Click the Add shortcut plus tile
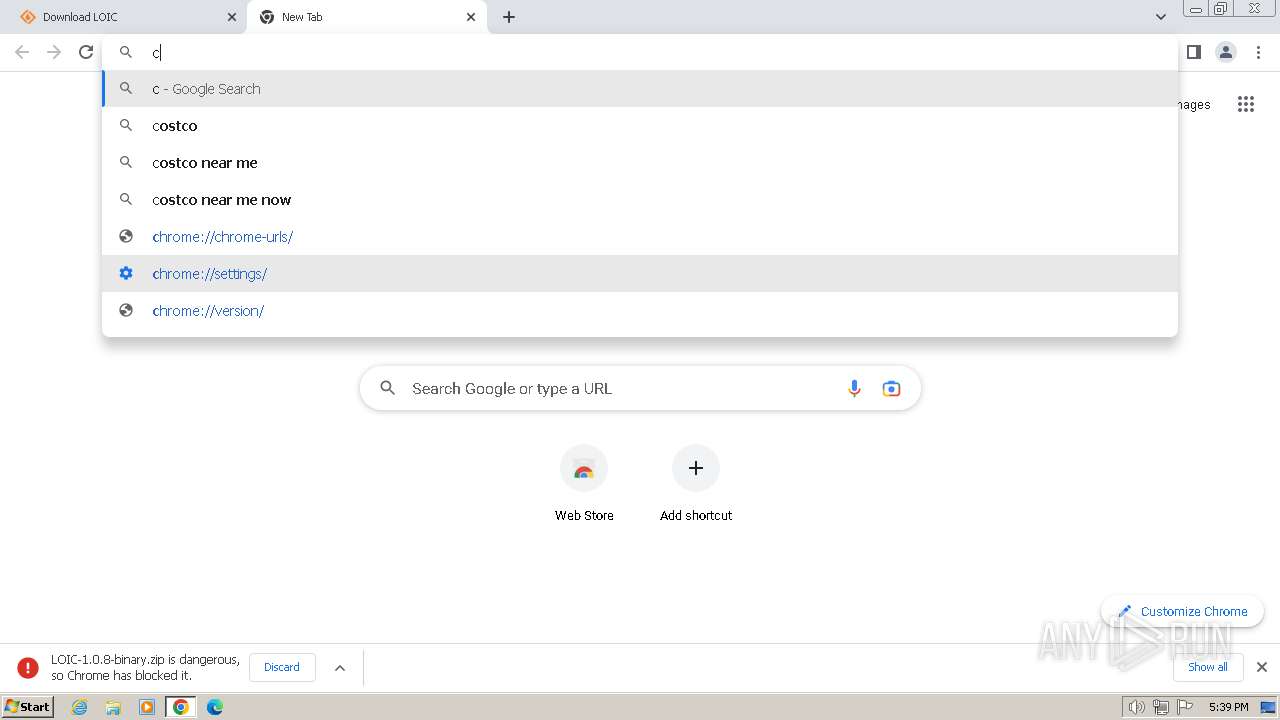Screen dimensions: 1280x720 coord(696,483)
